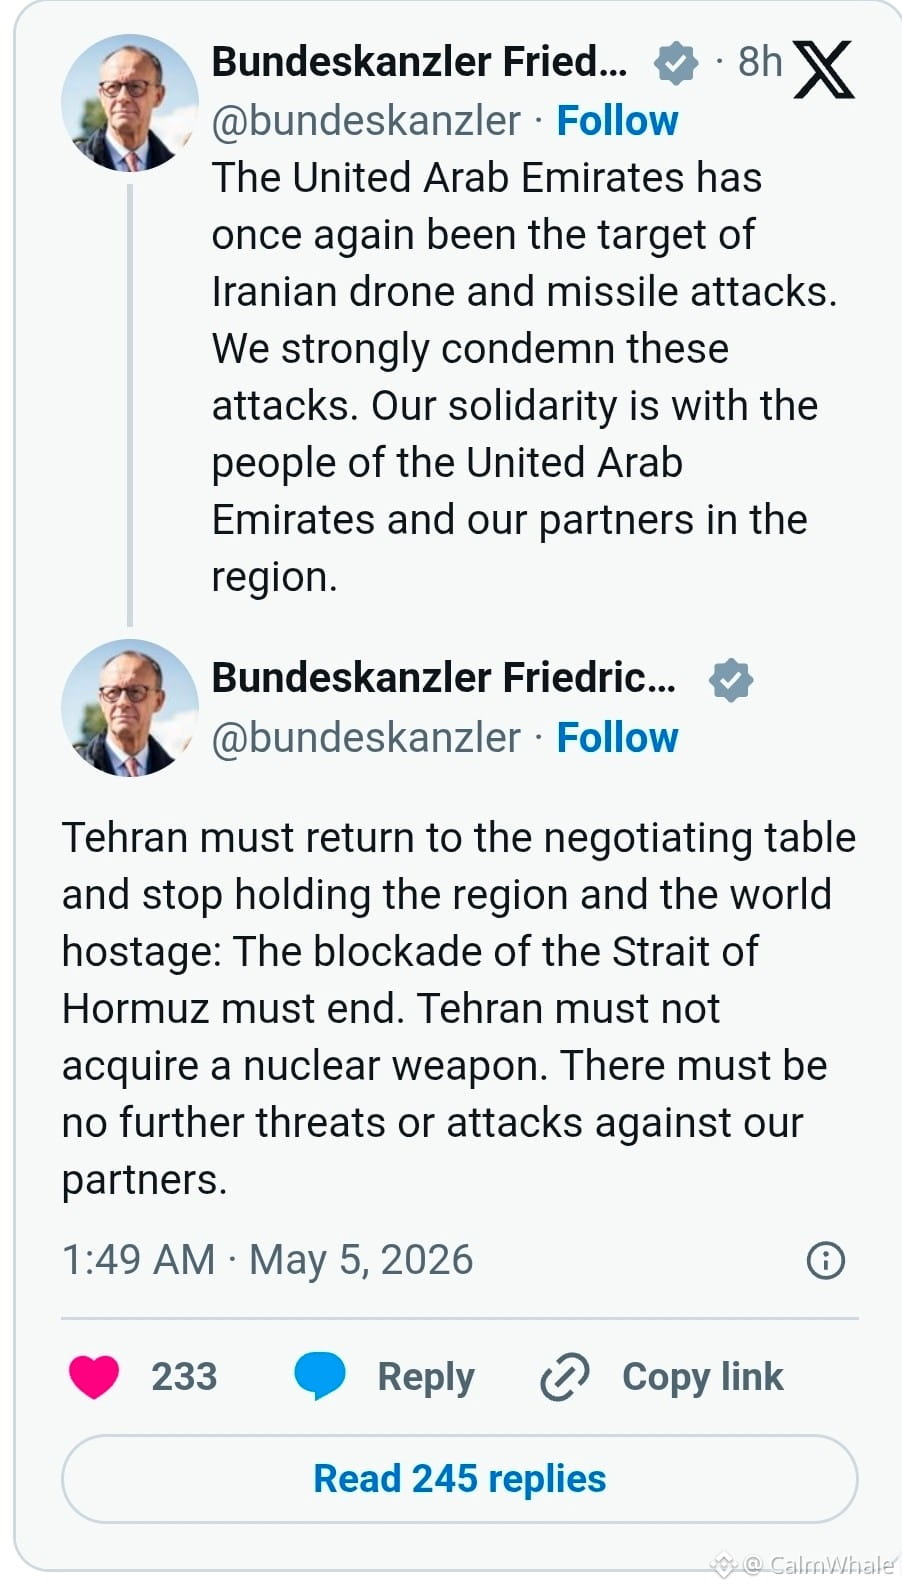Viewport: 902px width, 1590px height.
Task: Follow @bundeskanzler from the first tweet
Action: pyautogui.click(x=617, y=121)
